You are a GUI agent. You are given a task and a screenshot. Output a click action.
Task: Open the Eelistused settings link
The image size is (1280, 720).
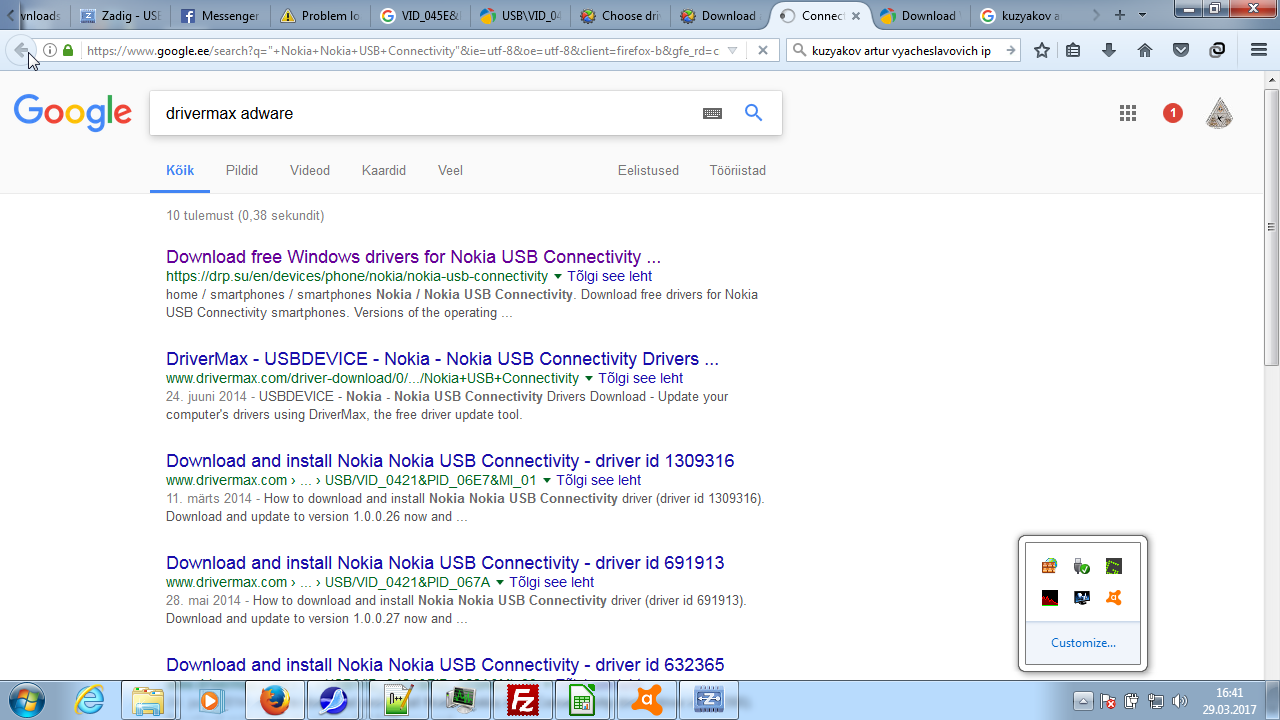[x=648, y=171]
